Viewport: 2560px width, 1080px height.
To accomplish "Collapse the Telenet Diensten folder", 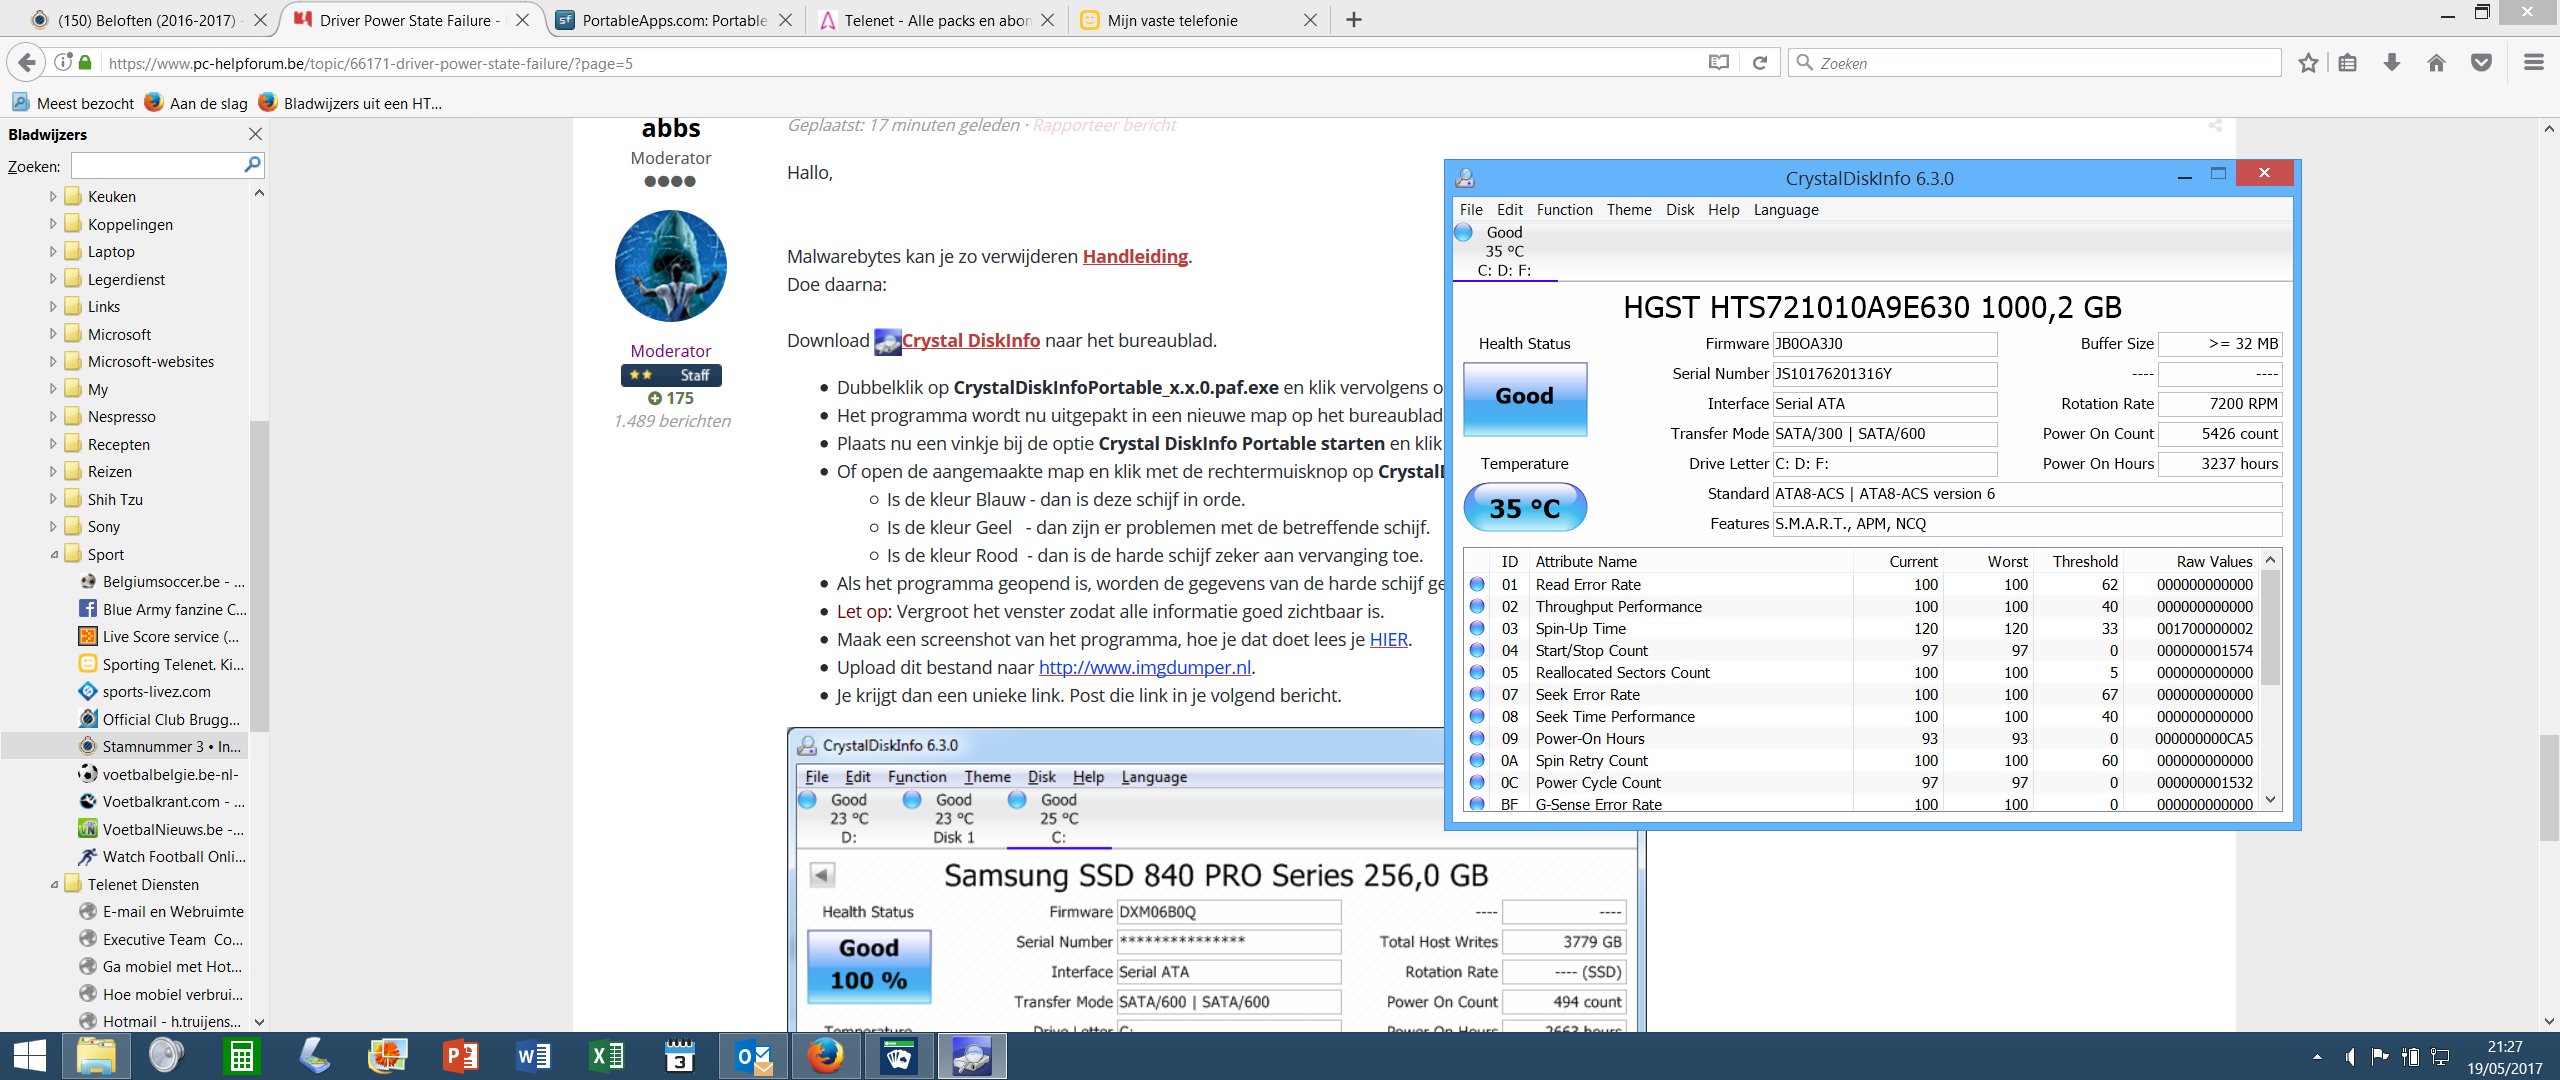I will coord(53,885).
